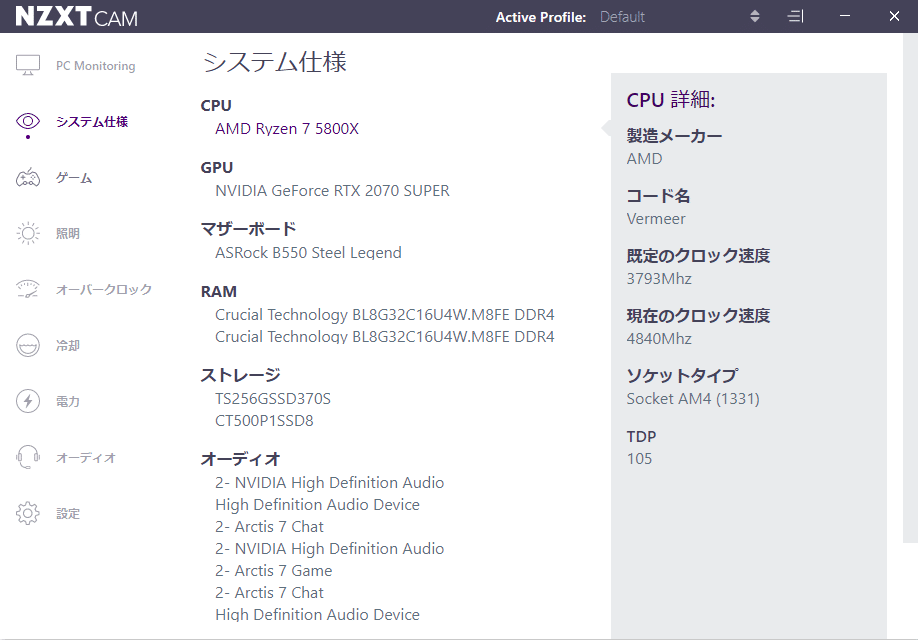Select システム仕様 in the sidebar
918x640 pixels.
[x=92, y=121]
